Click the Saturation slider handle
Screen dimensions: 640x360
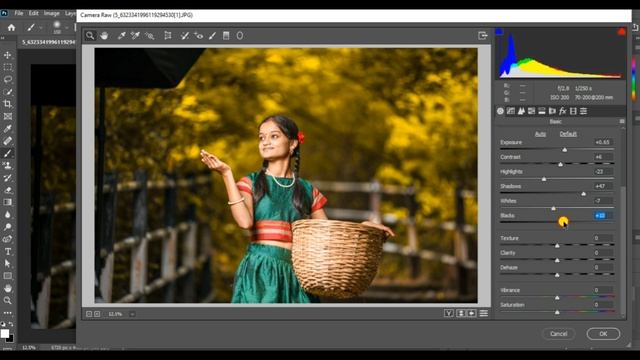coord(557,312)
